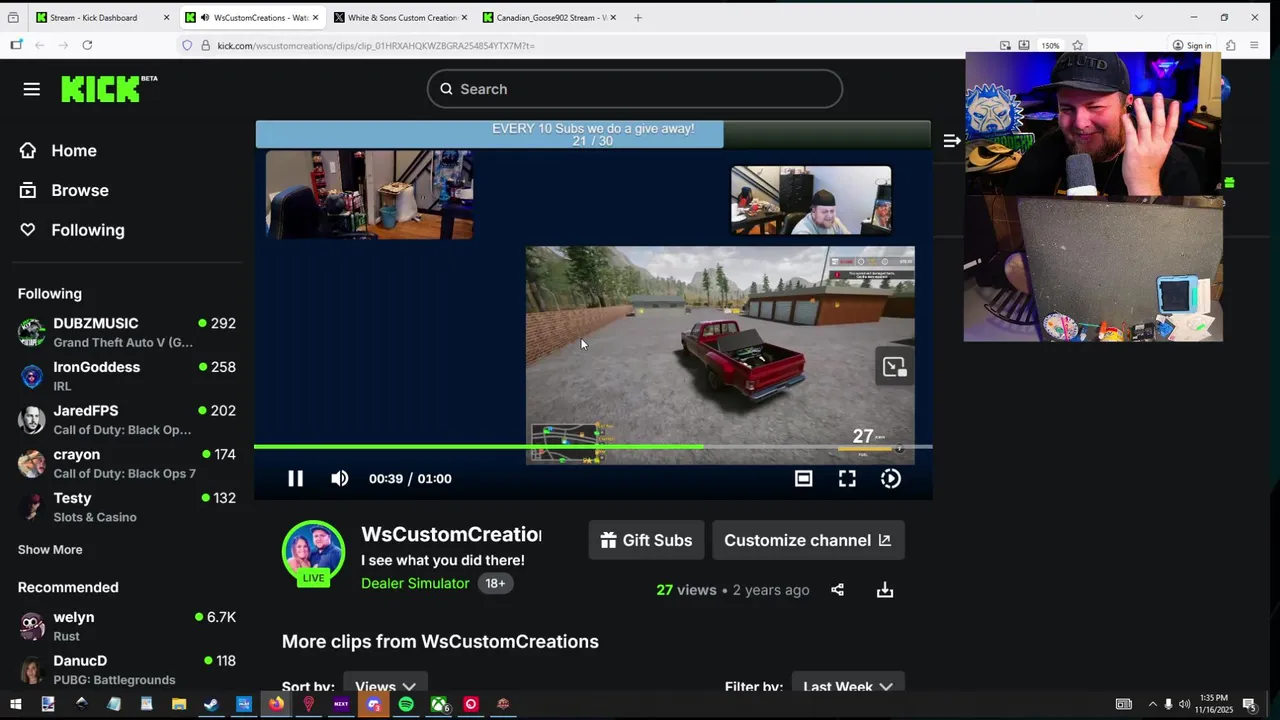Open a new browser tab

(637, 17)
